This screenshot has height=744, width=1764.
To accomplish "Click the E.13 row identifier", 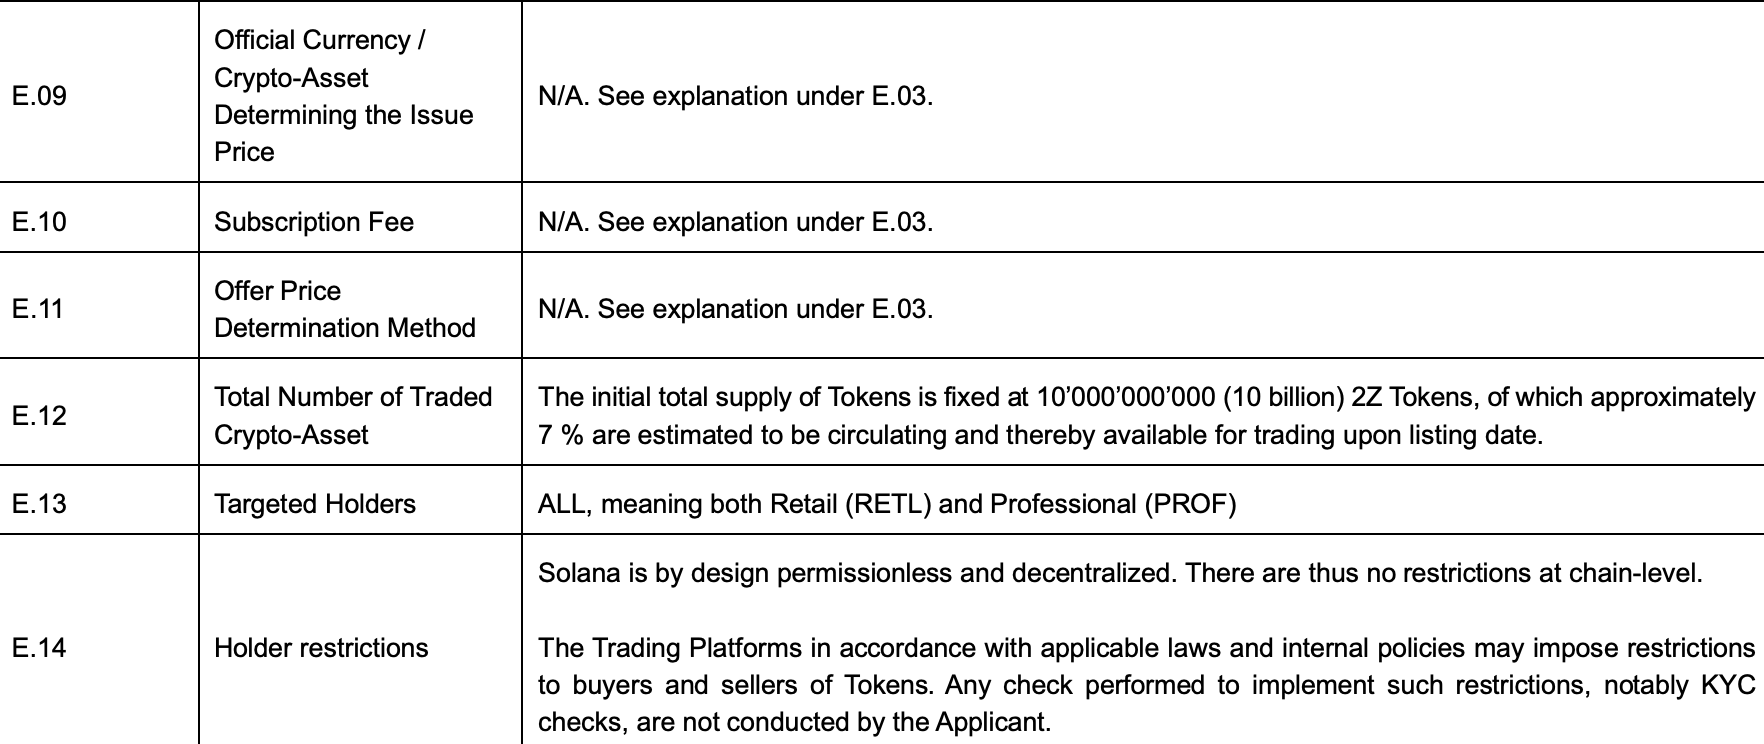I will point(40,503).
